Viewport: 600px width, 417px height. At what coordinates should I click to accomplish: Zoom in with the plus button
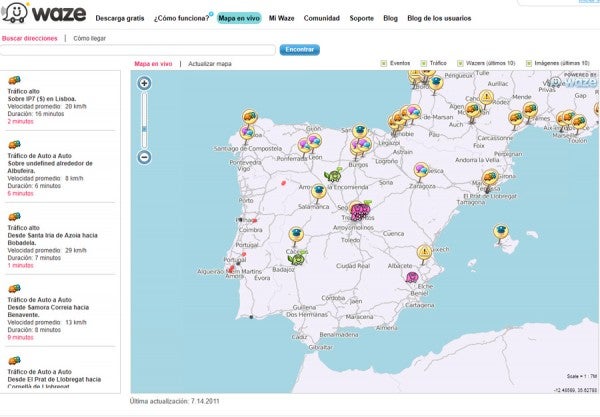(x=144, y=83)
